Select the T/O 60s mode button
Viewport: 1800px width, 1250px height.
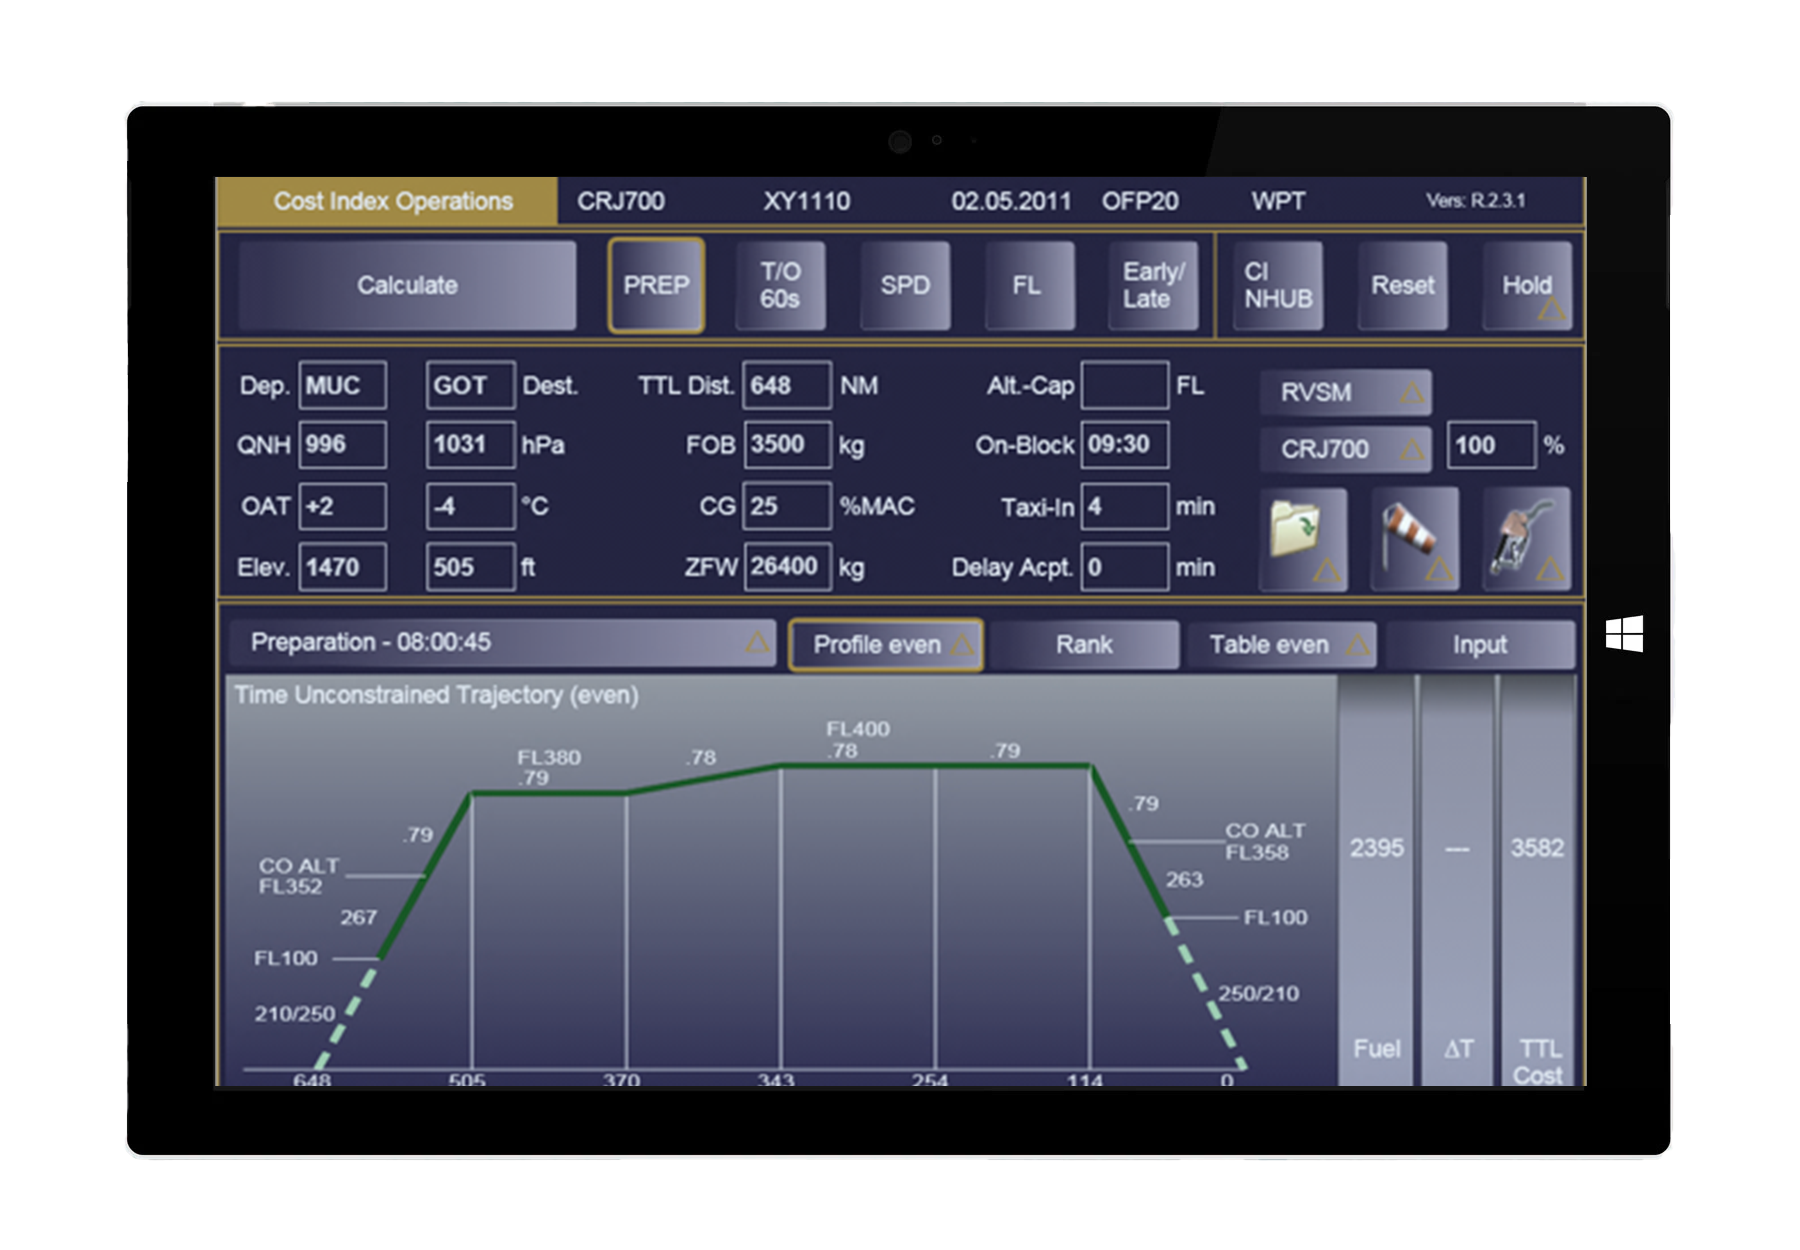pos(780,286)
